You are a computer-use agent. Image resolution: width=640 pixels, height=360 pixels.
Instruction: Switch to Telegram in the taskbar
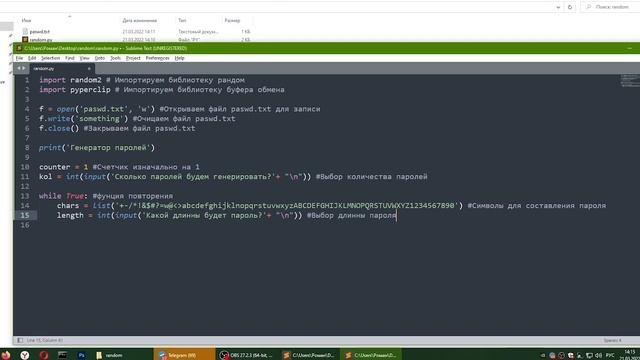pyautogui.click(x=184, y=355)
